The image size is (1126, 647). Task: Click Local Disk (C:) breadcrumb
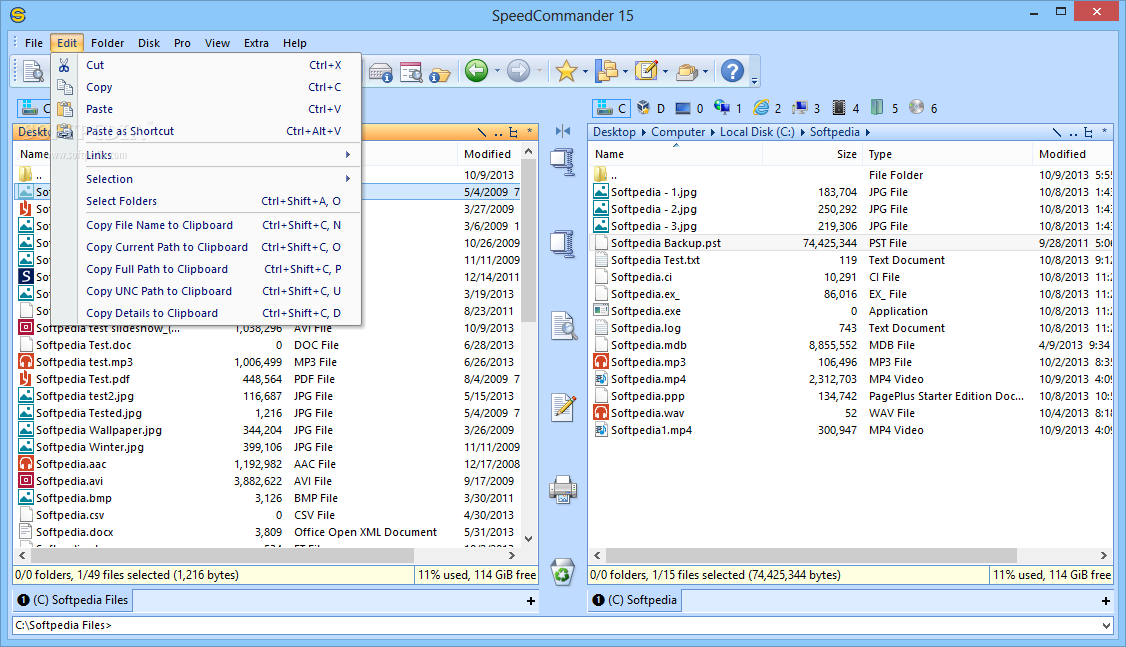(x=757, y=132)
